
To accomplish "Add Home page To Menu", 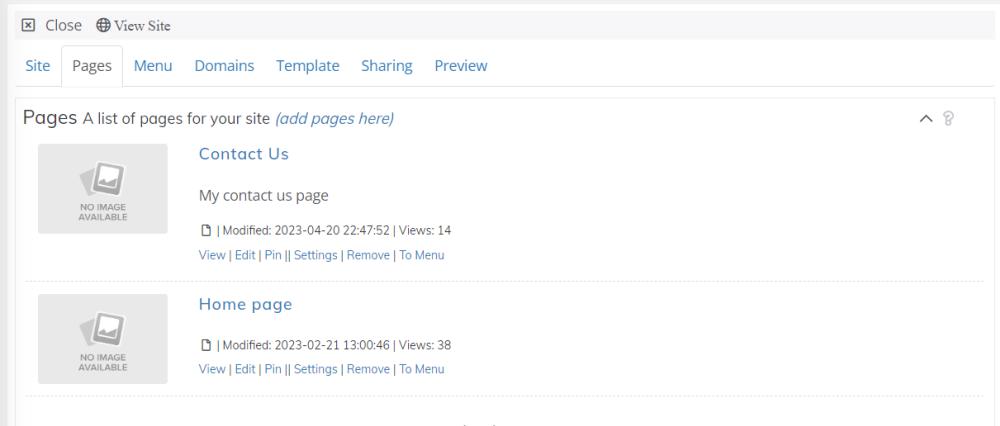I will tap(421, 369).
